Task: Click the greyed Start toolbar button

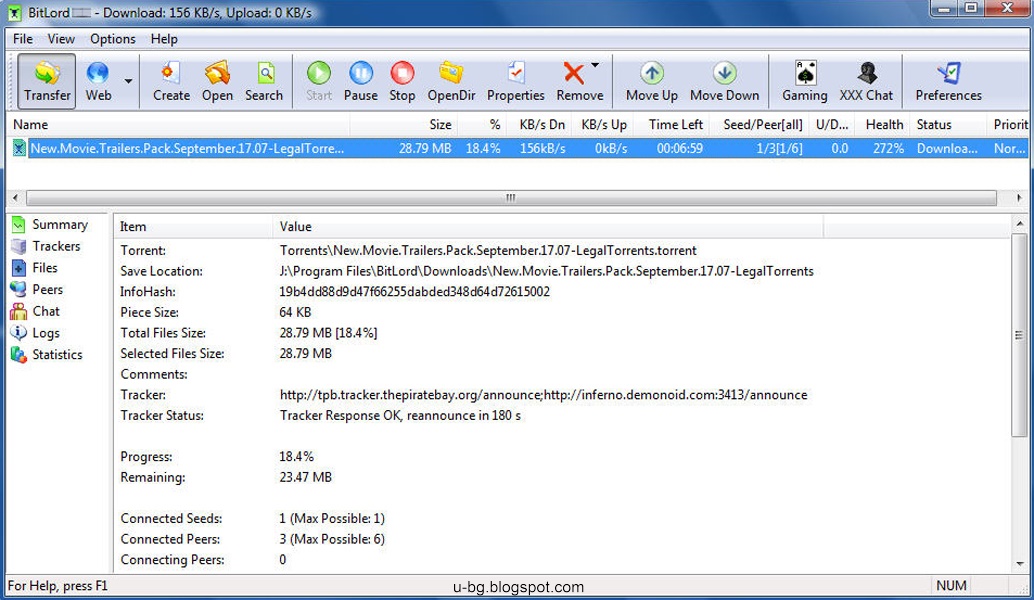Action: coord(319,81)
